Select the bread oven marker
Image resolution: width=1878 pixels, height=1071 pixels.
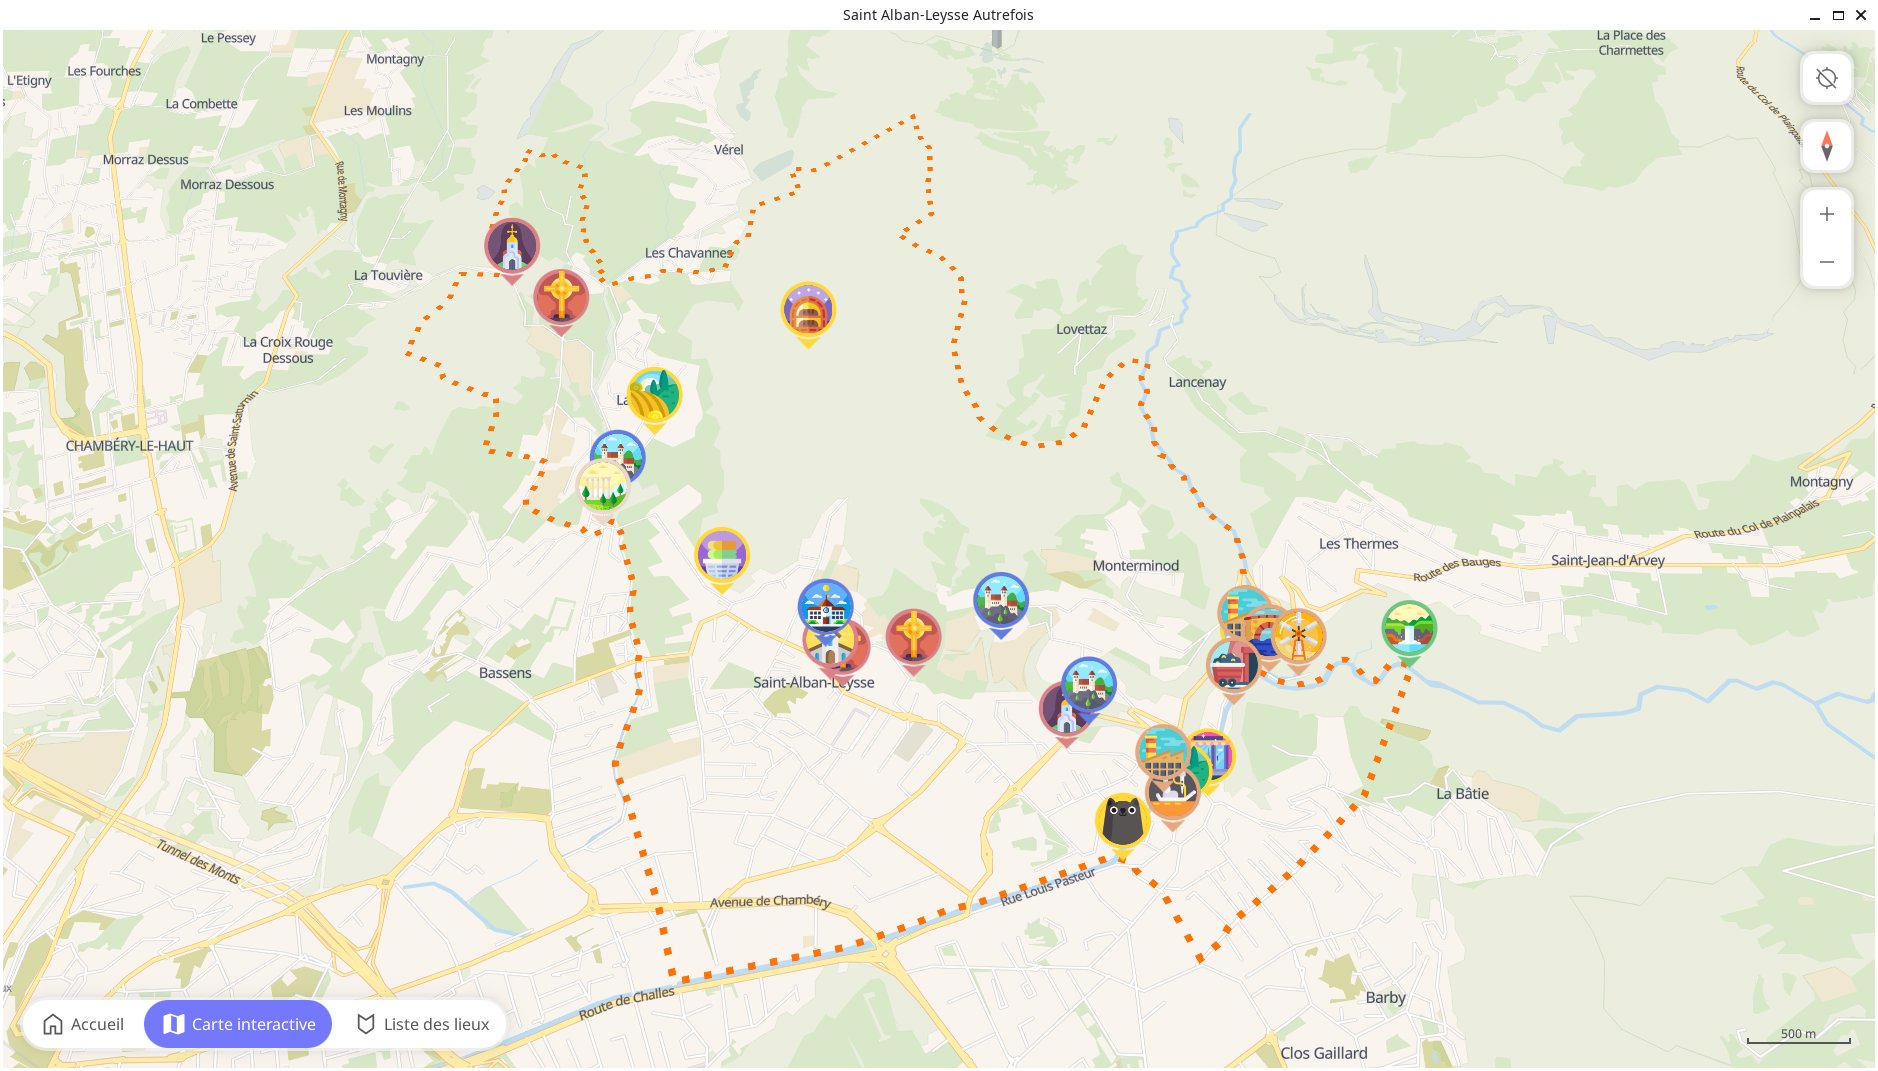(x=807, y=311)
